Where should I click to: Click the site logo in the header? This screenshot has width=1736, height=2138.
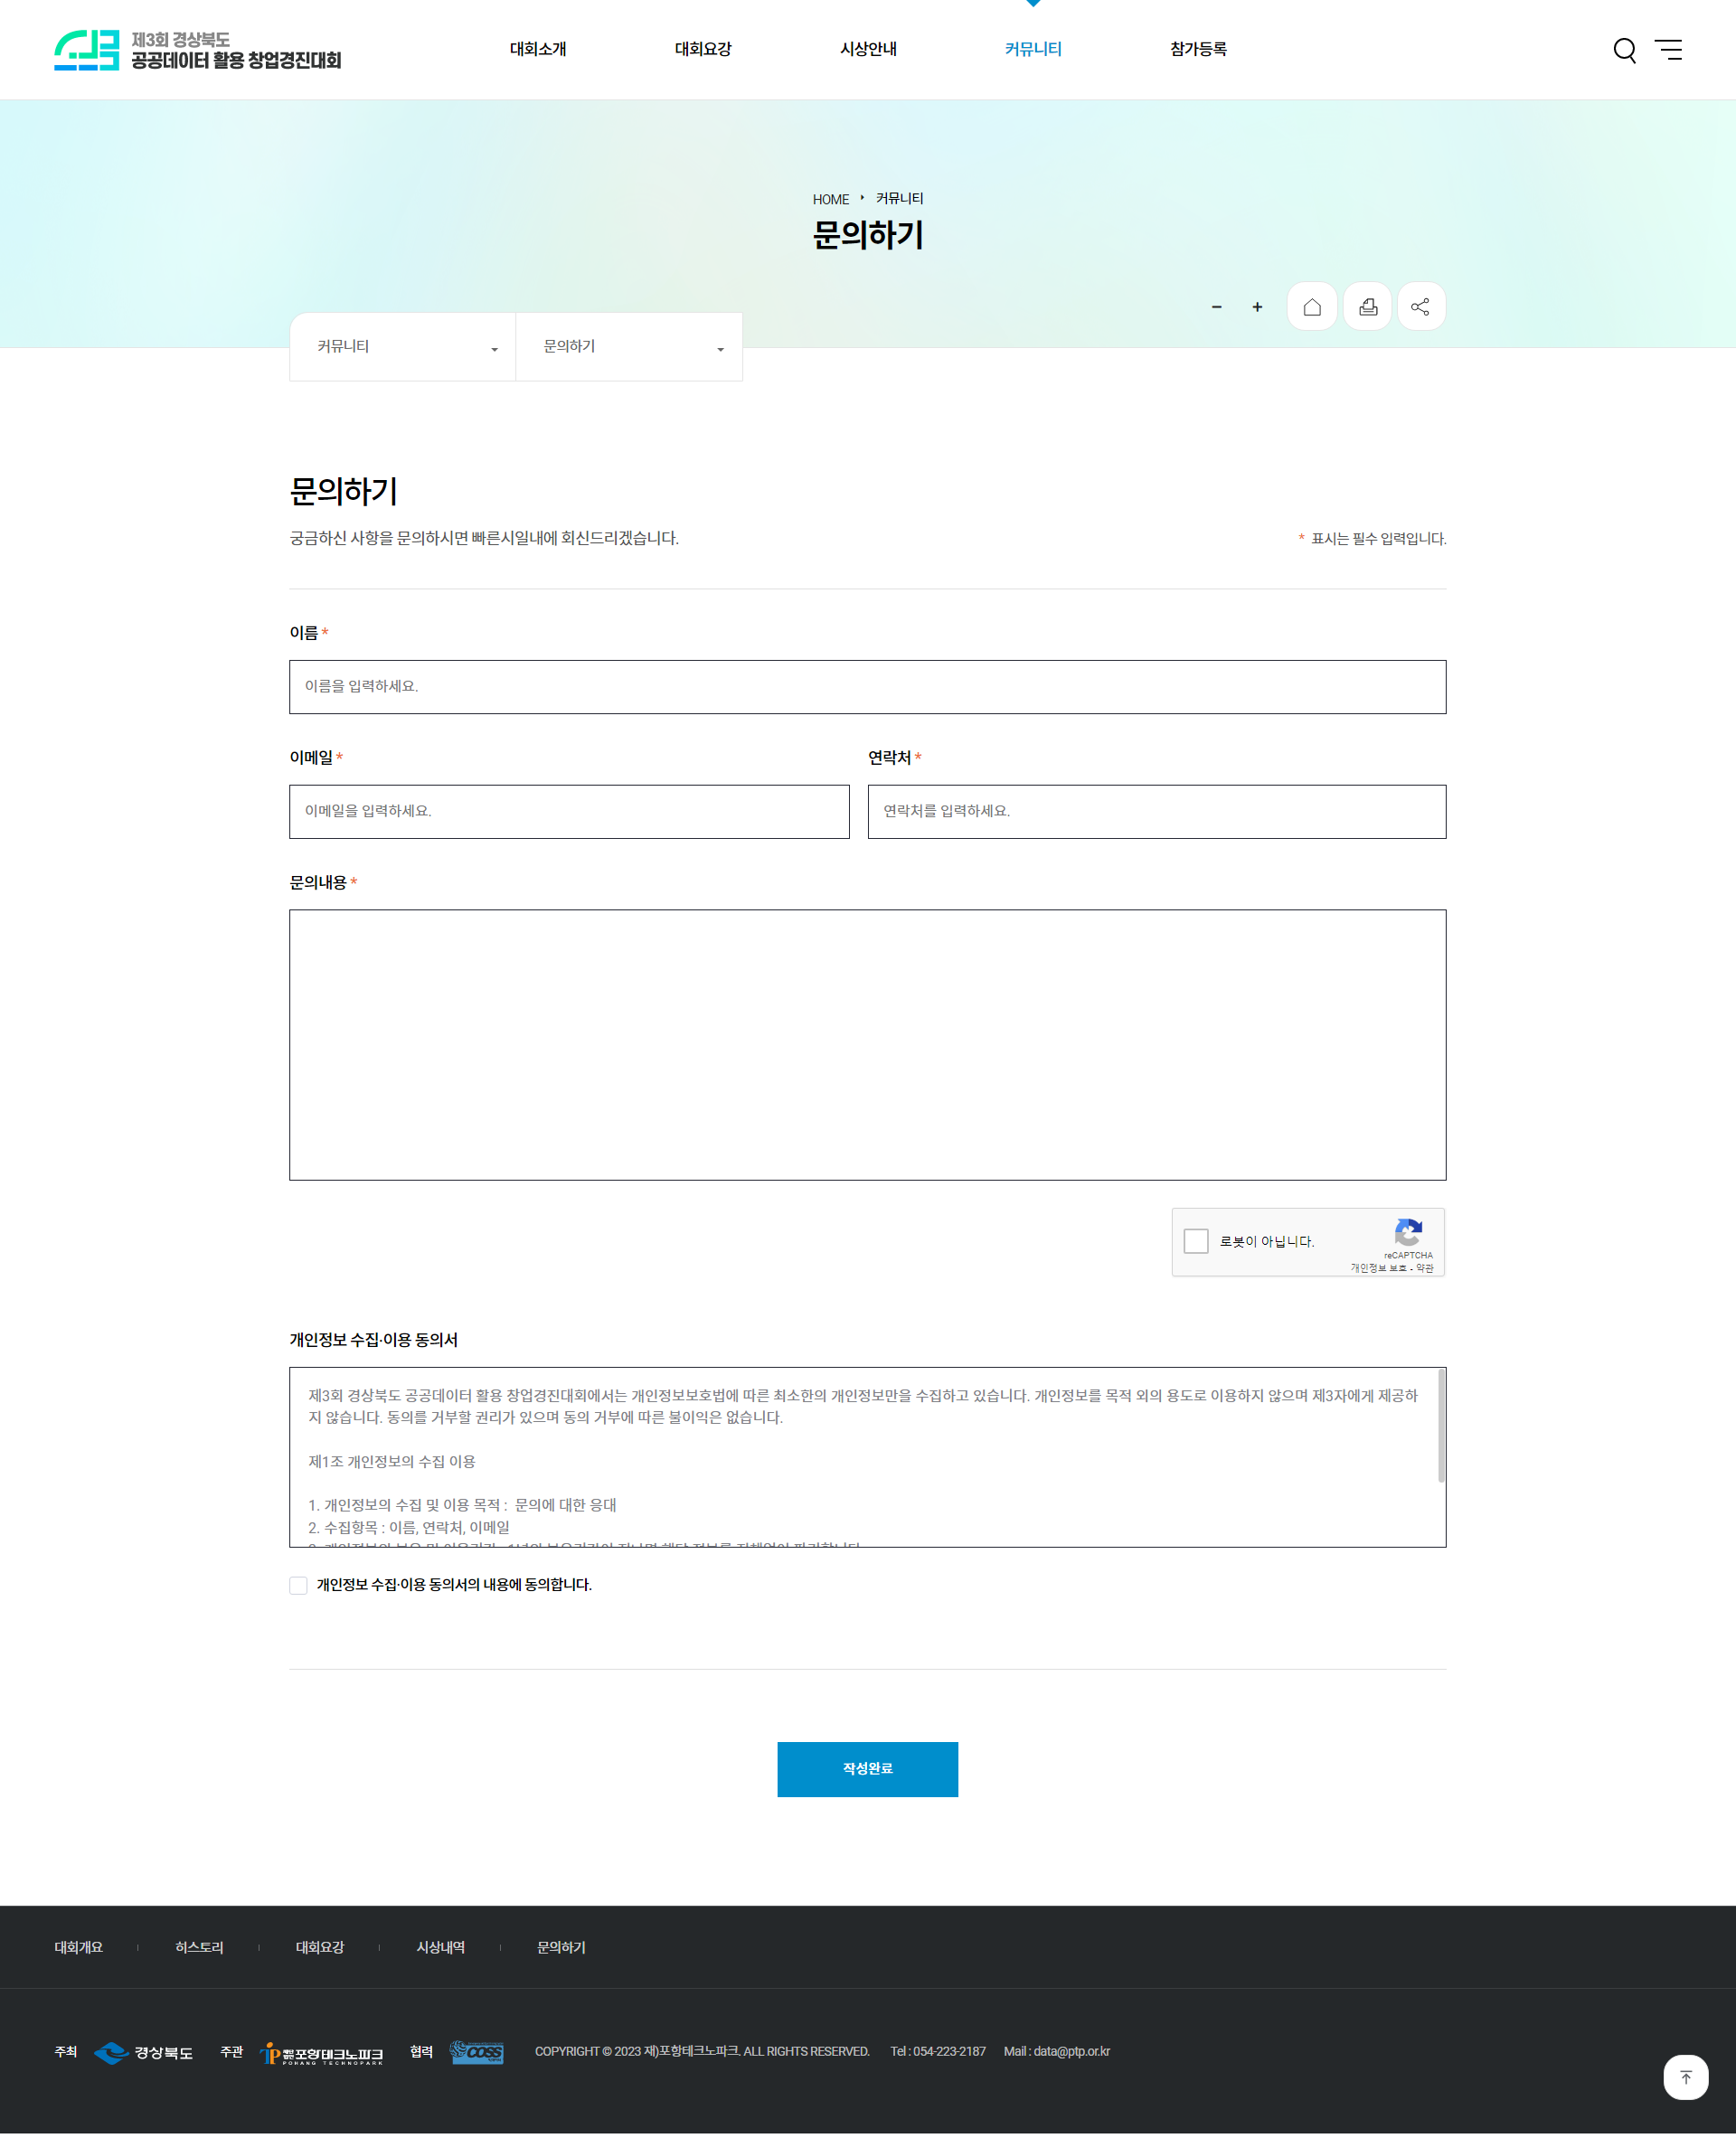click(198, 50)
